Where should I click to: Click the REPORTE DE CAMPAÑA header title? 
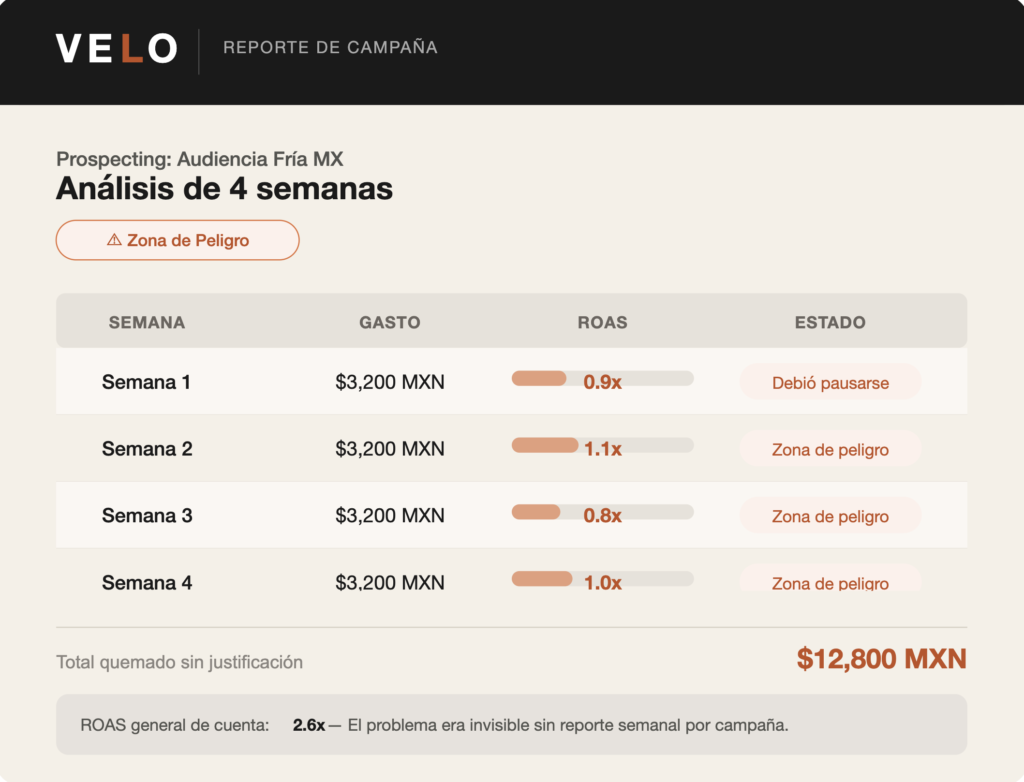[330, 48]
